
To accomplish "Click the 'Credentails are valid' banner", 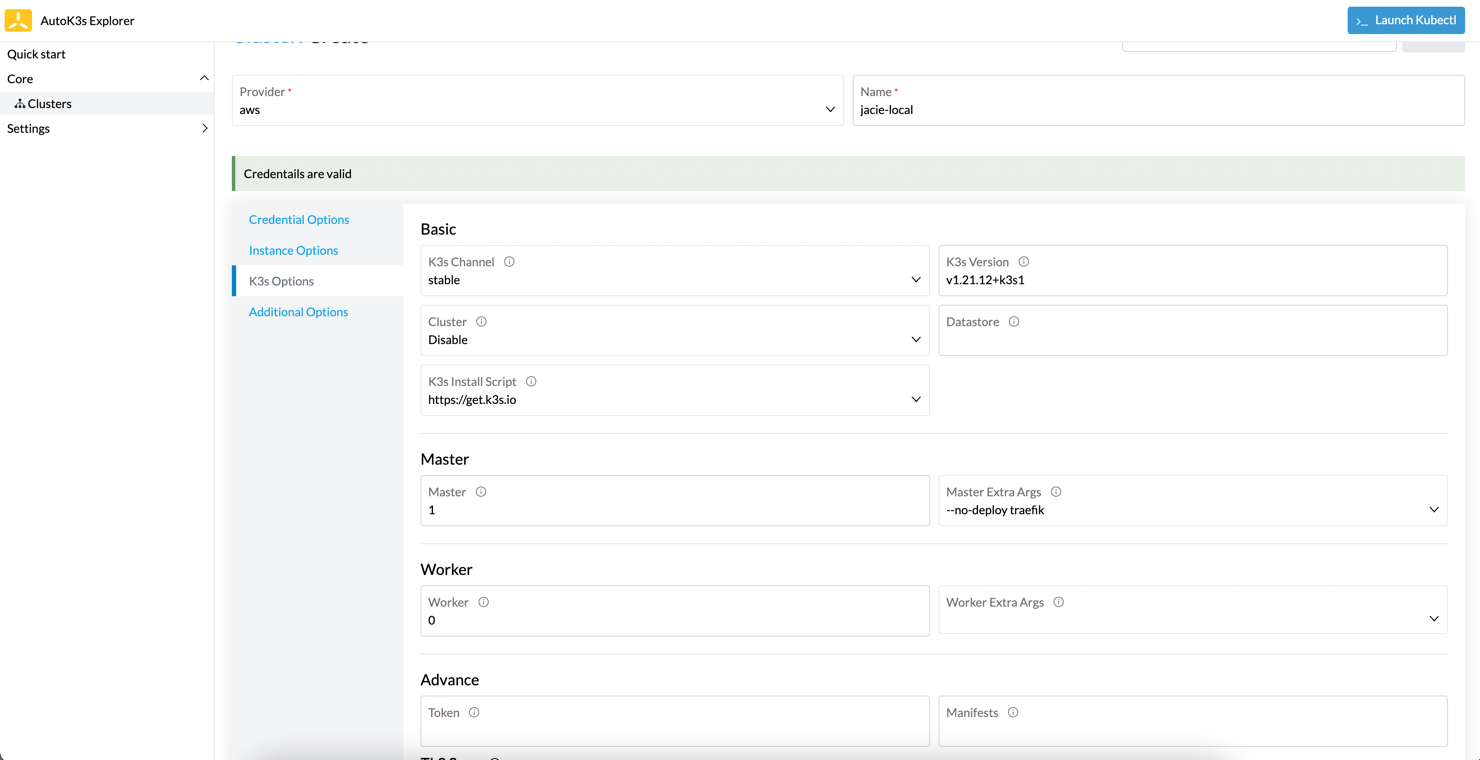I will coord(849,174).
